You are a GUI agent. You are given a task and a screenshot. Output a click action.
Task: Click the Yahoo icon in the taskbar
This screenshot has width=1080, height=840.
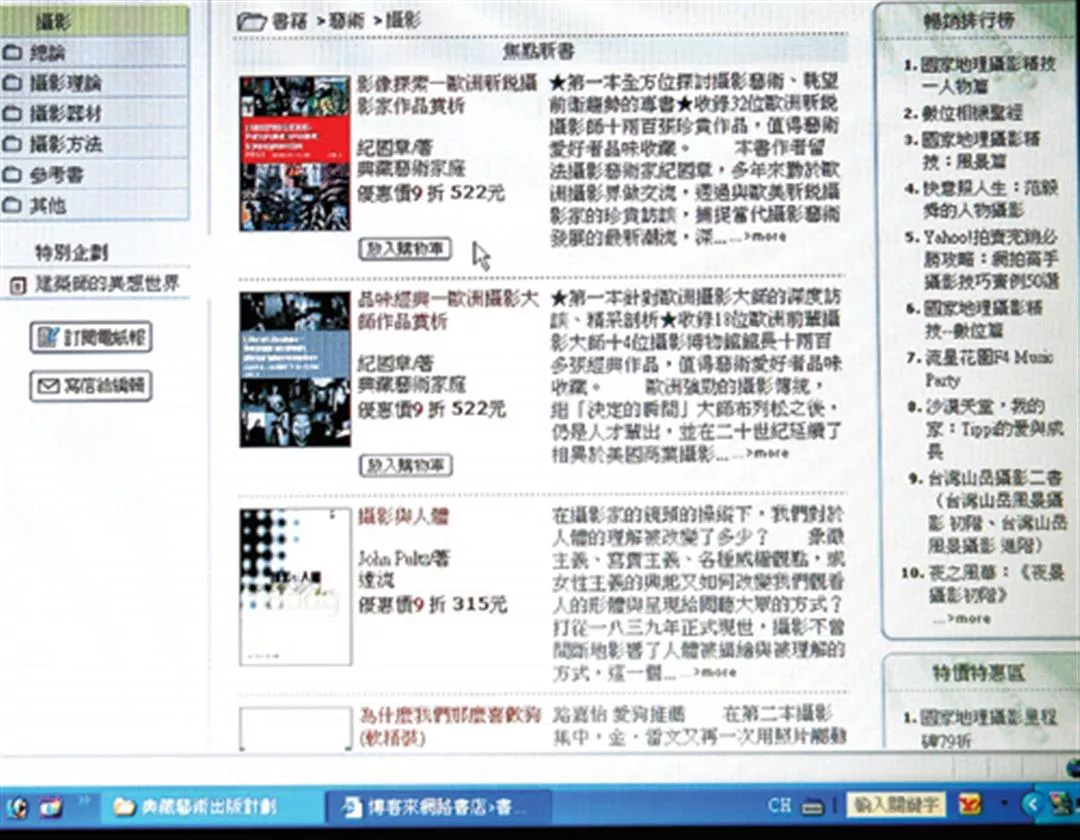(967, 804)
